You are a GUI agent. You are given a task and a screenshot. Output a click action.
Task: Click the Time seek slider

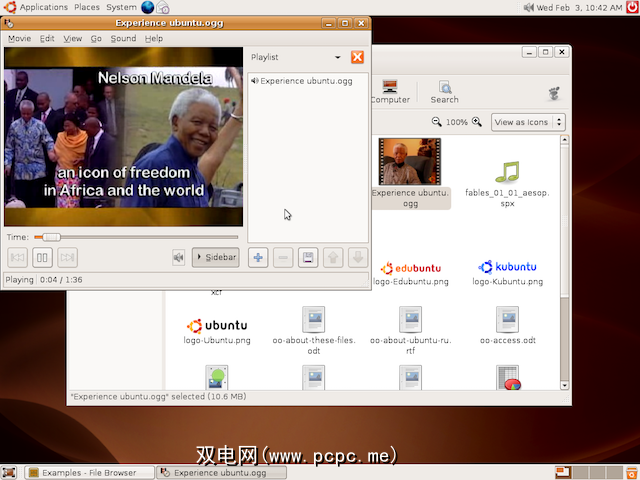[x=136, y=237]
